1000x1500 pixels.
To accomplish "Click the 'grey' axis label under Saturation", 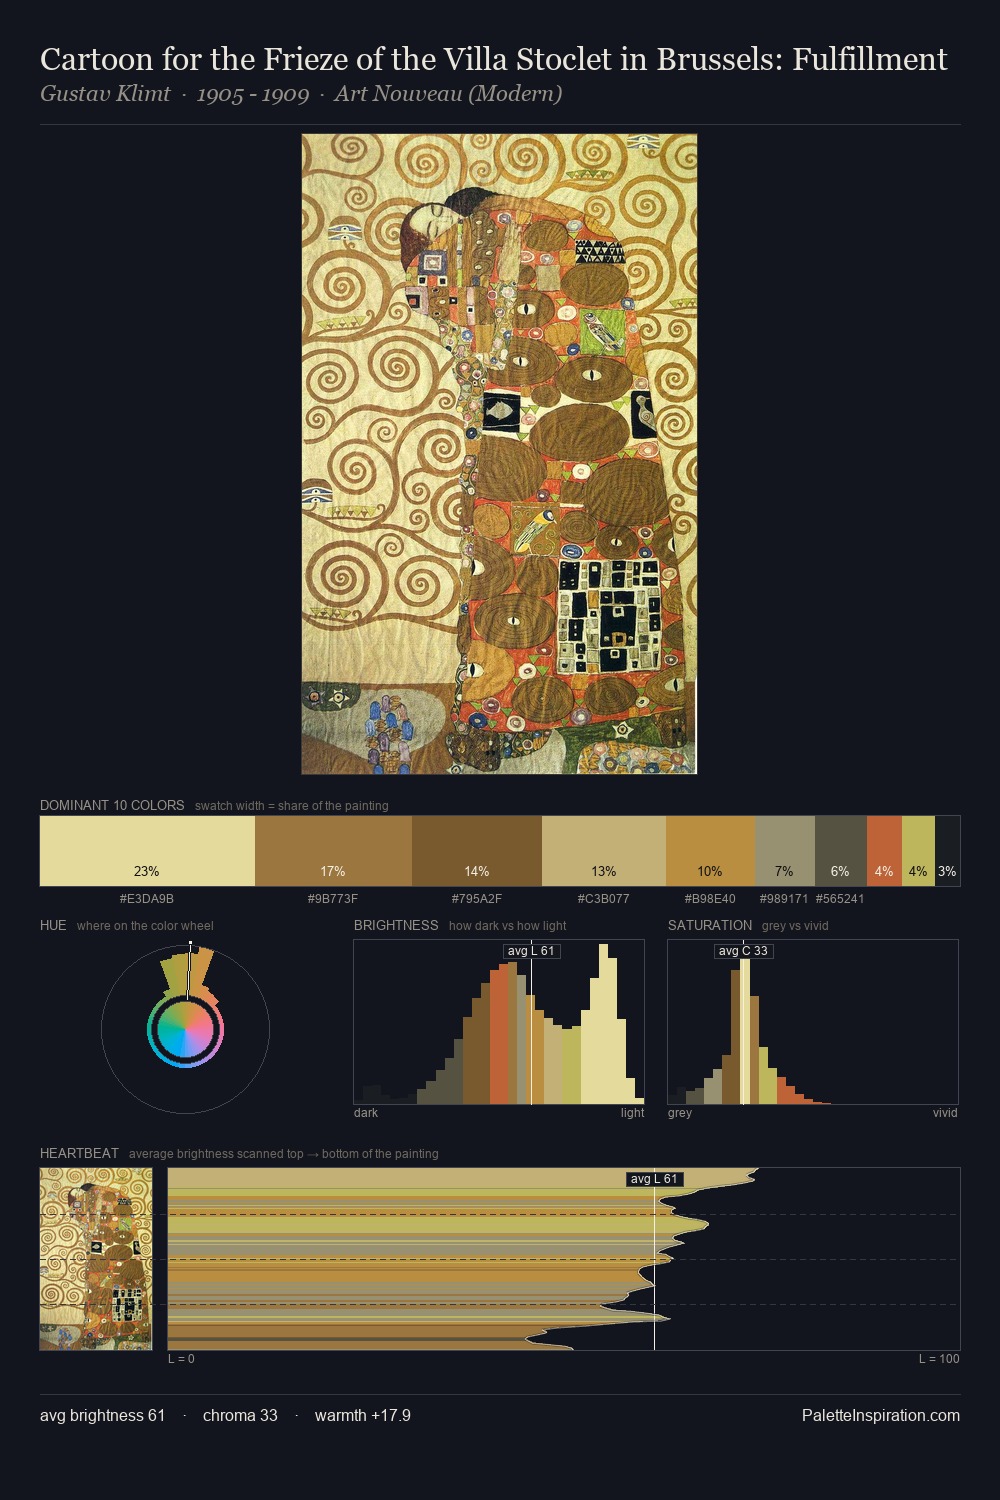I will pyautogui.click(x=680, y=1113).
